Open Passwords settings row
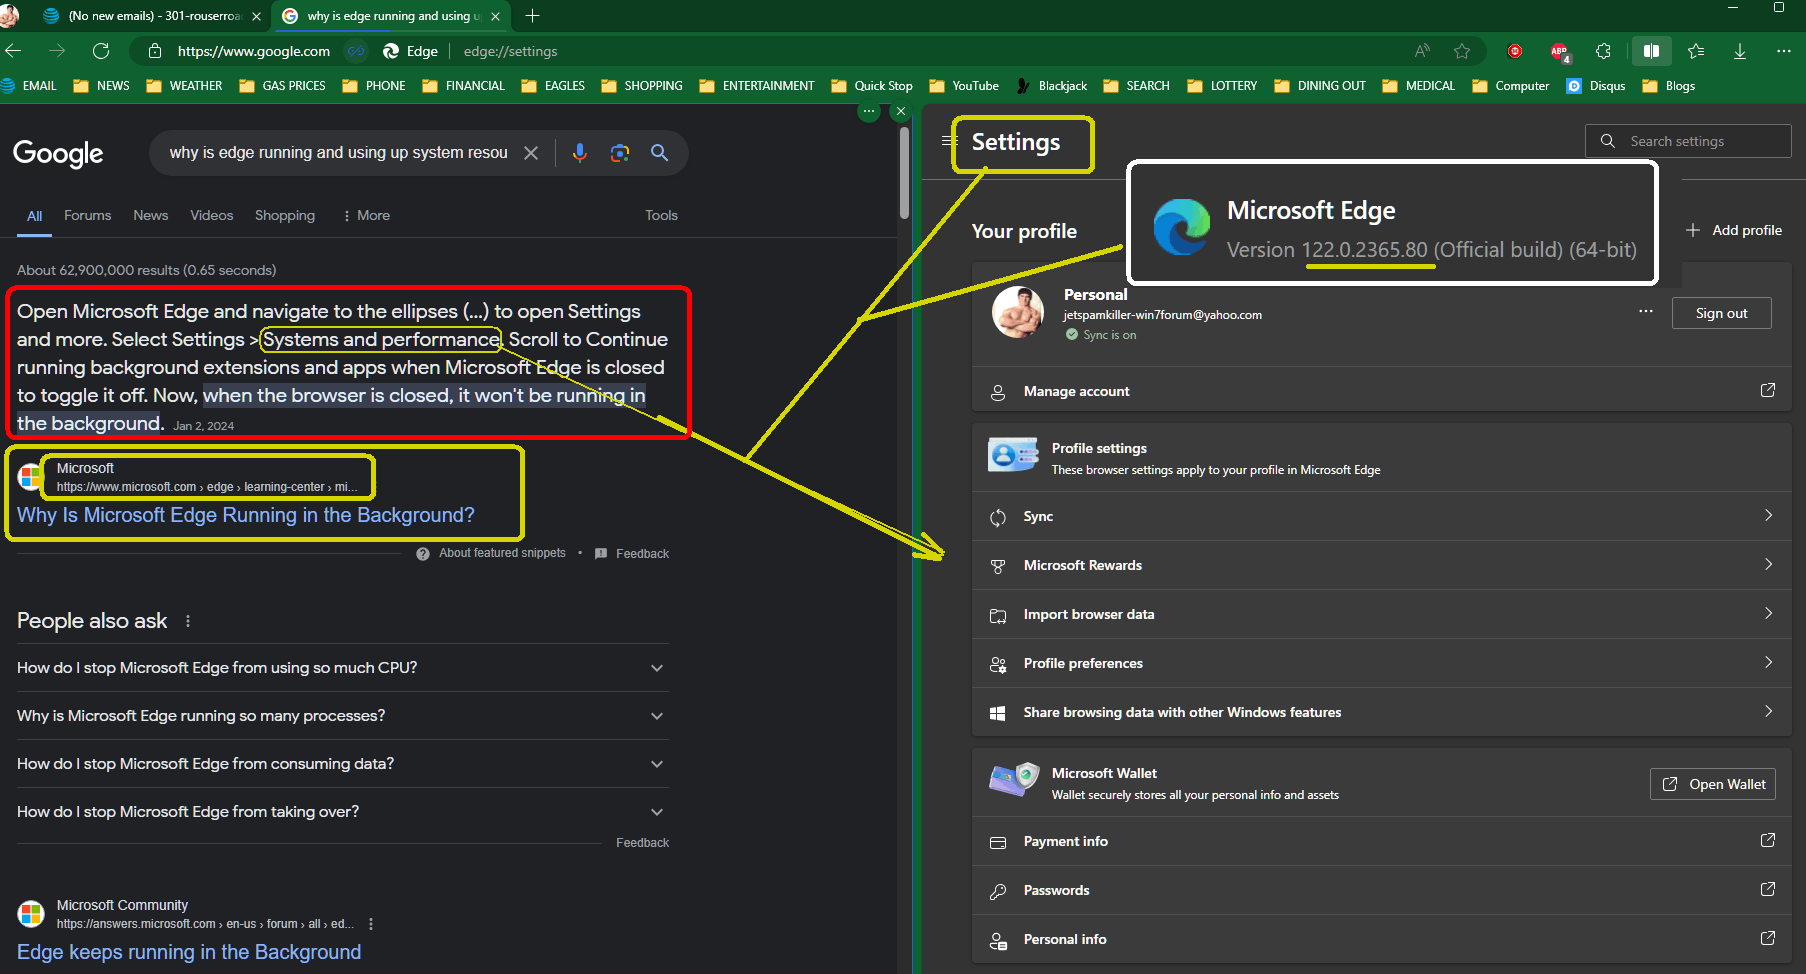 pyautogui.click(x=1381, y=891)
